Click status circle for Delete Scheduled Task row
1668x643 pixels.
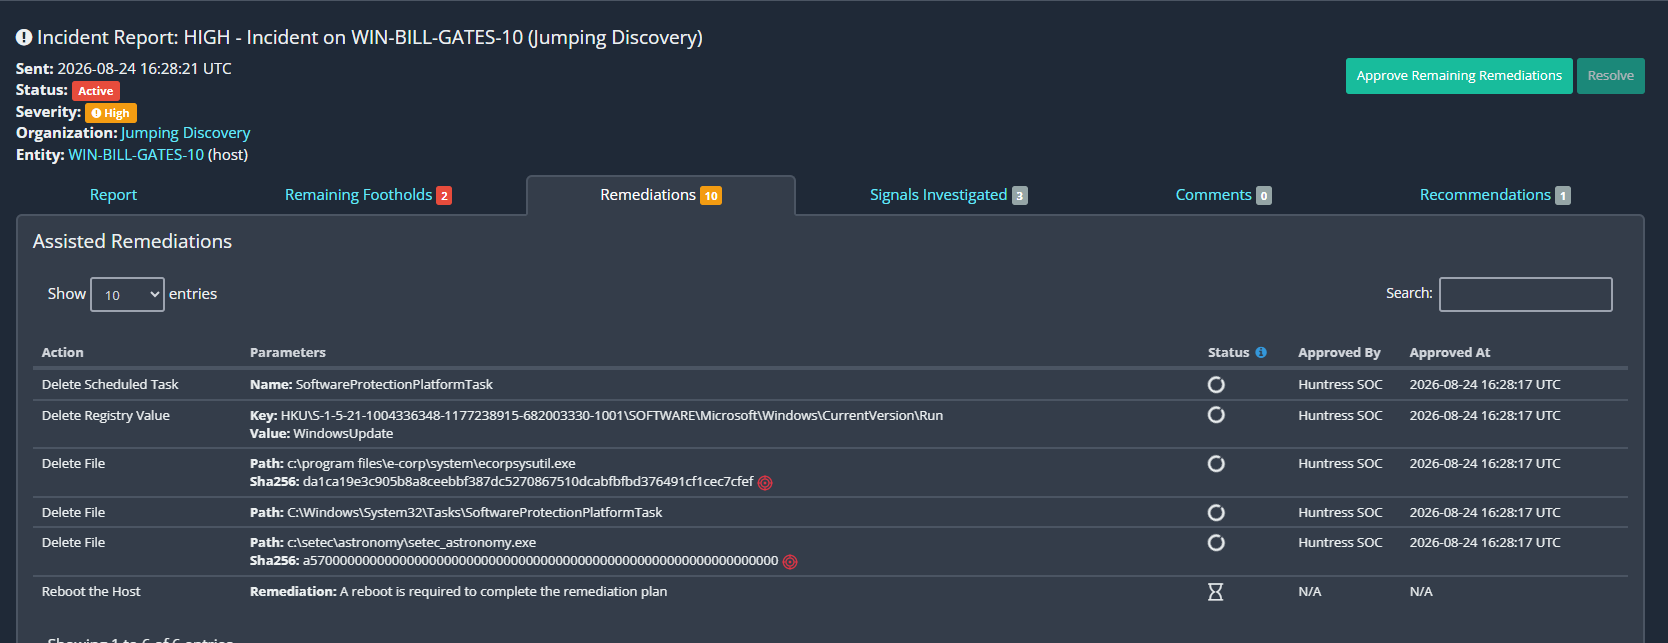pyautogui.click(x=1216, y=384)
